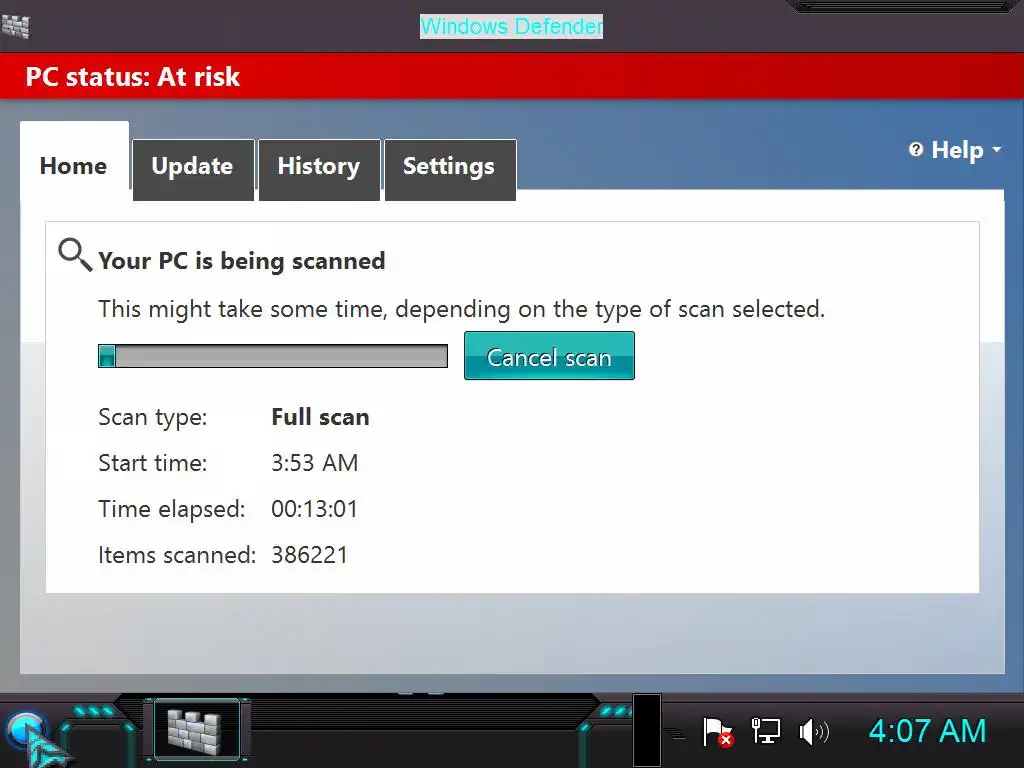Open Windows Defender from the taskbar
1024x768 pixels.
(195, 730)
